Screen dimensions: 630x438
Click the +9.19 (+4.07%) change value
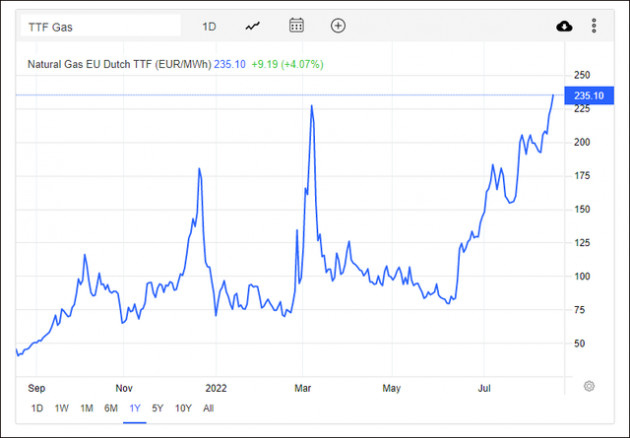tap(287, 64)
